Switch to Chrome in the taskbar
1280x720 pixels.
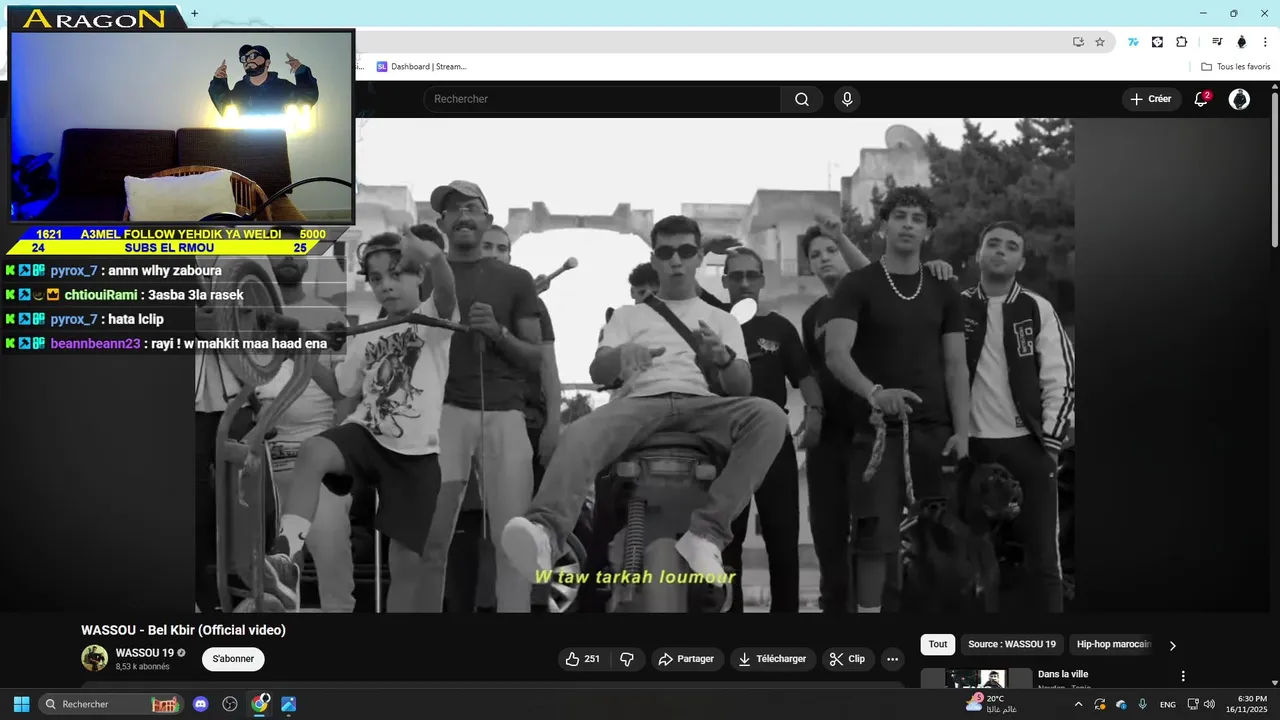(260, 704)
